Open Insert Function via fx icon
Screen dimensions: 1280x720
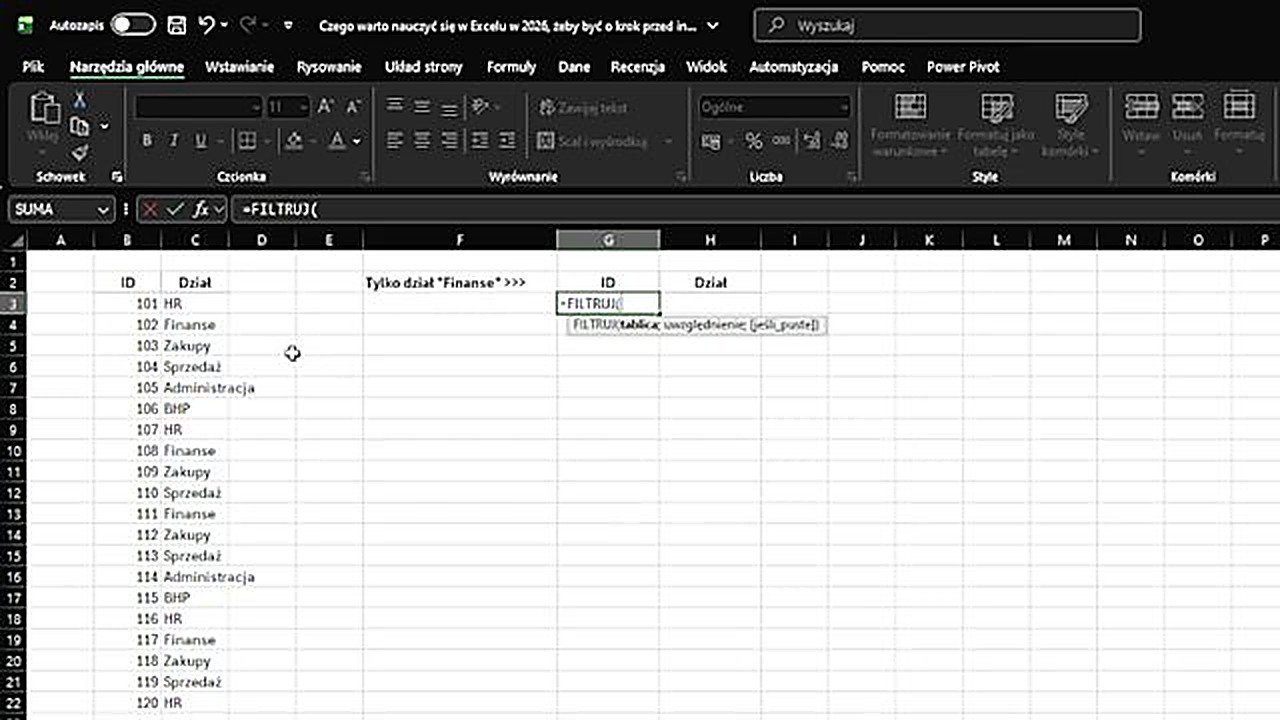[x=200, y=210]
